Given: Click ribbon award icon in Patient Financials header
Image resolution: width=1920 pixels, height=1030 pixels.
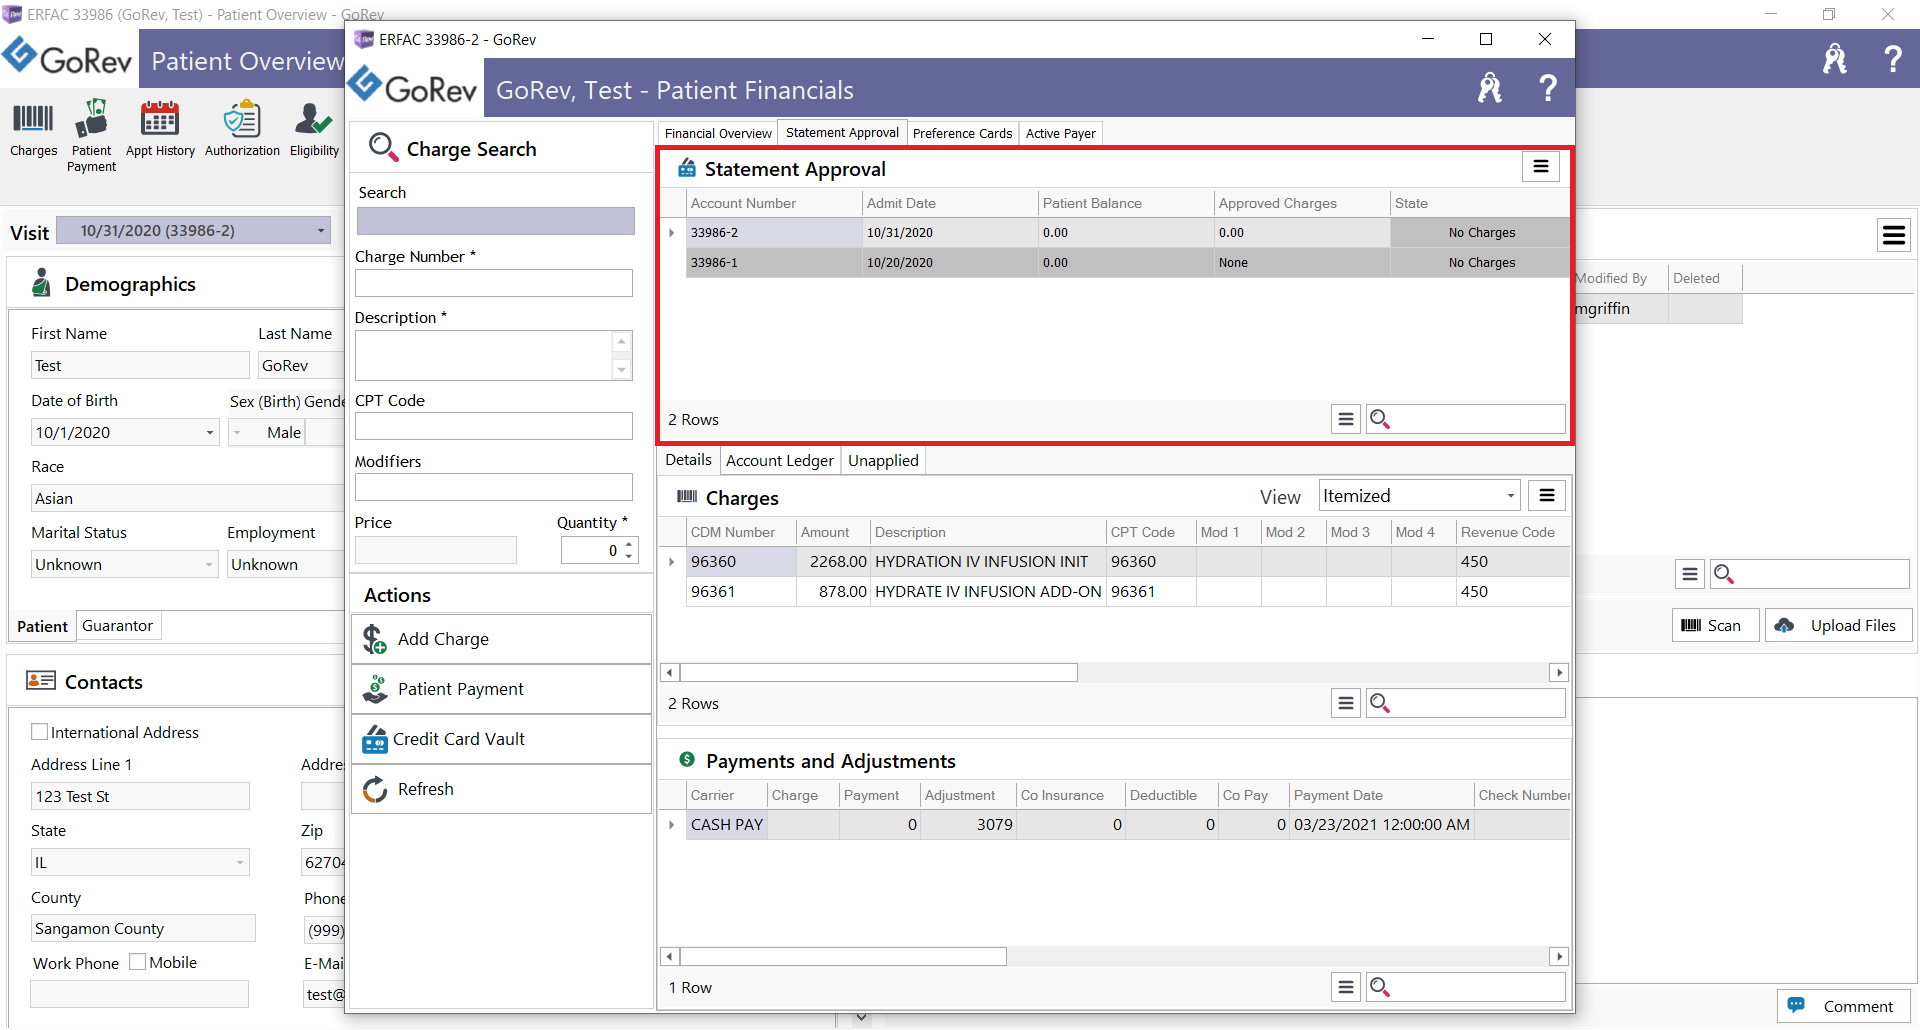Looking at the screenshot, I should pos(1490,89).
